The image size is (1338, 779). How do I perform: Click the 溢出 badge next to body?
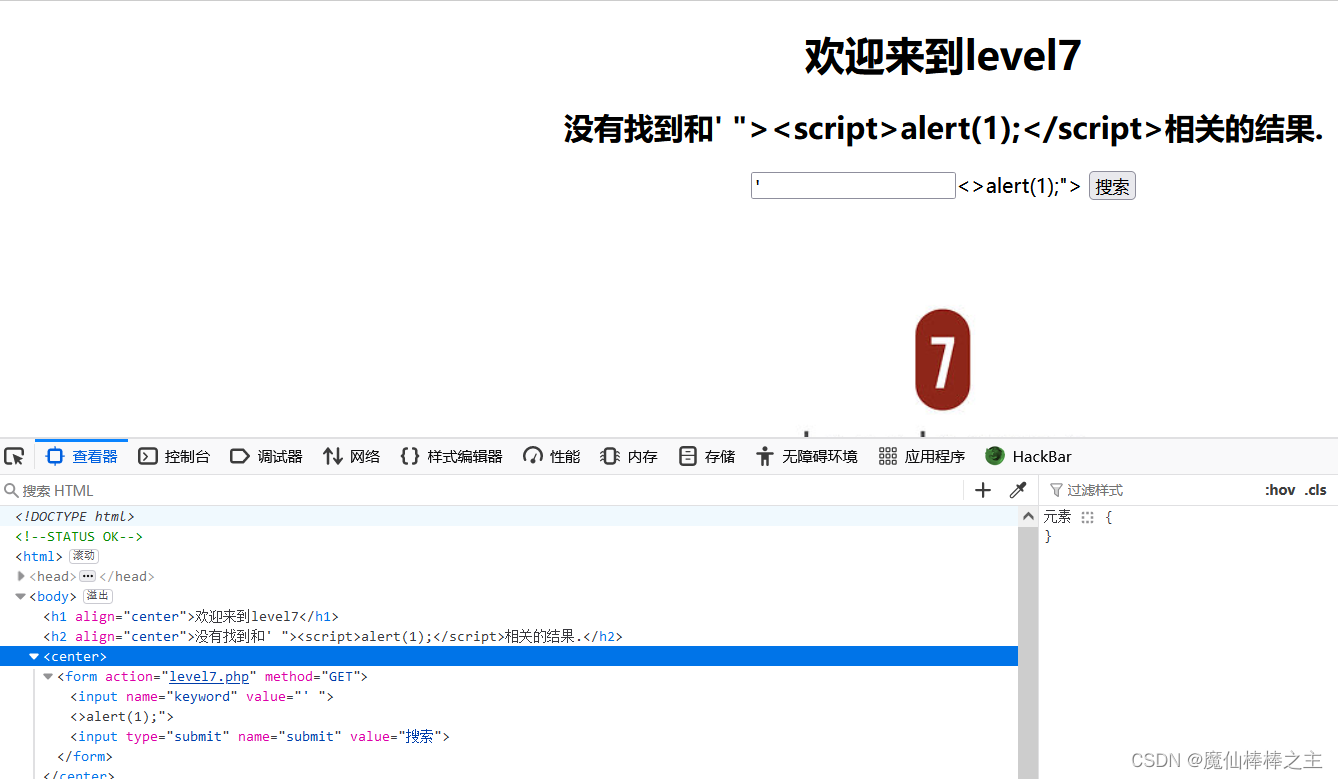click(97, 596)
